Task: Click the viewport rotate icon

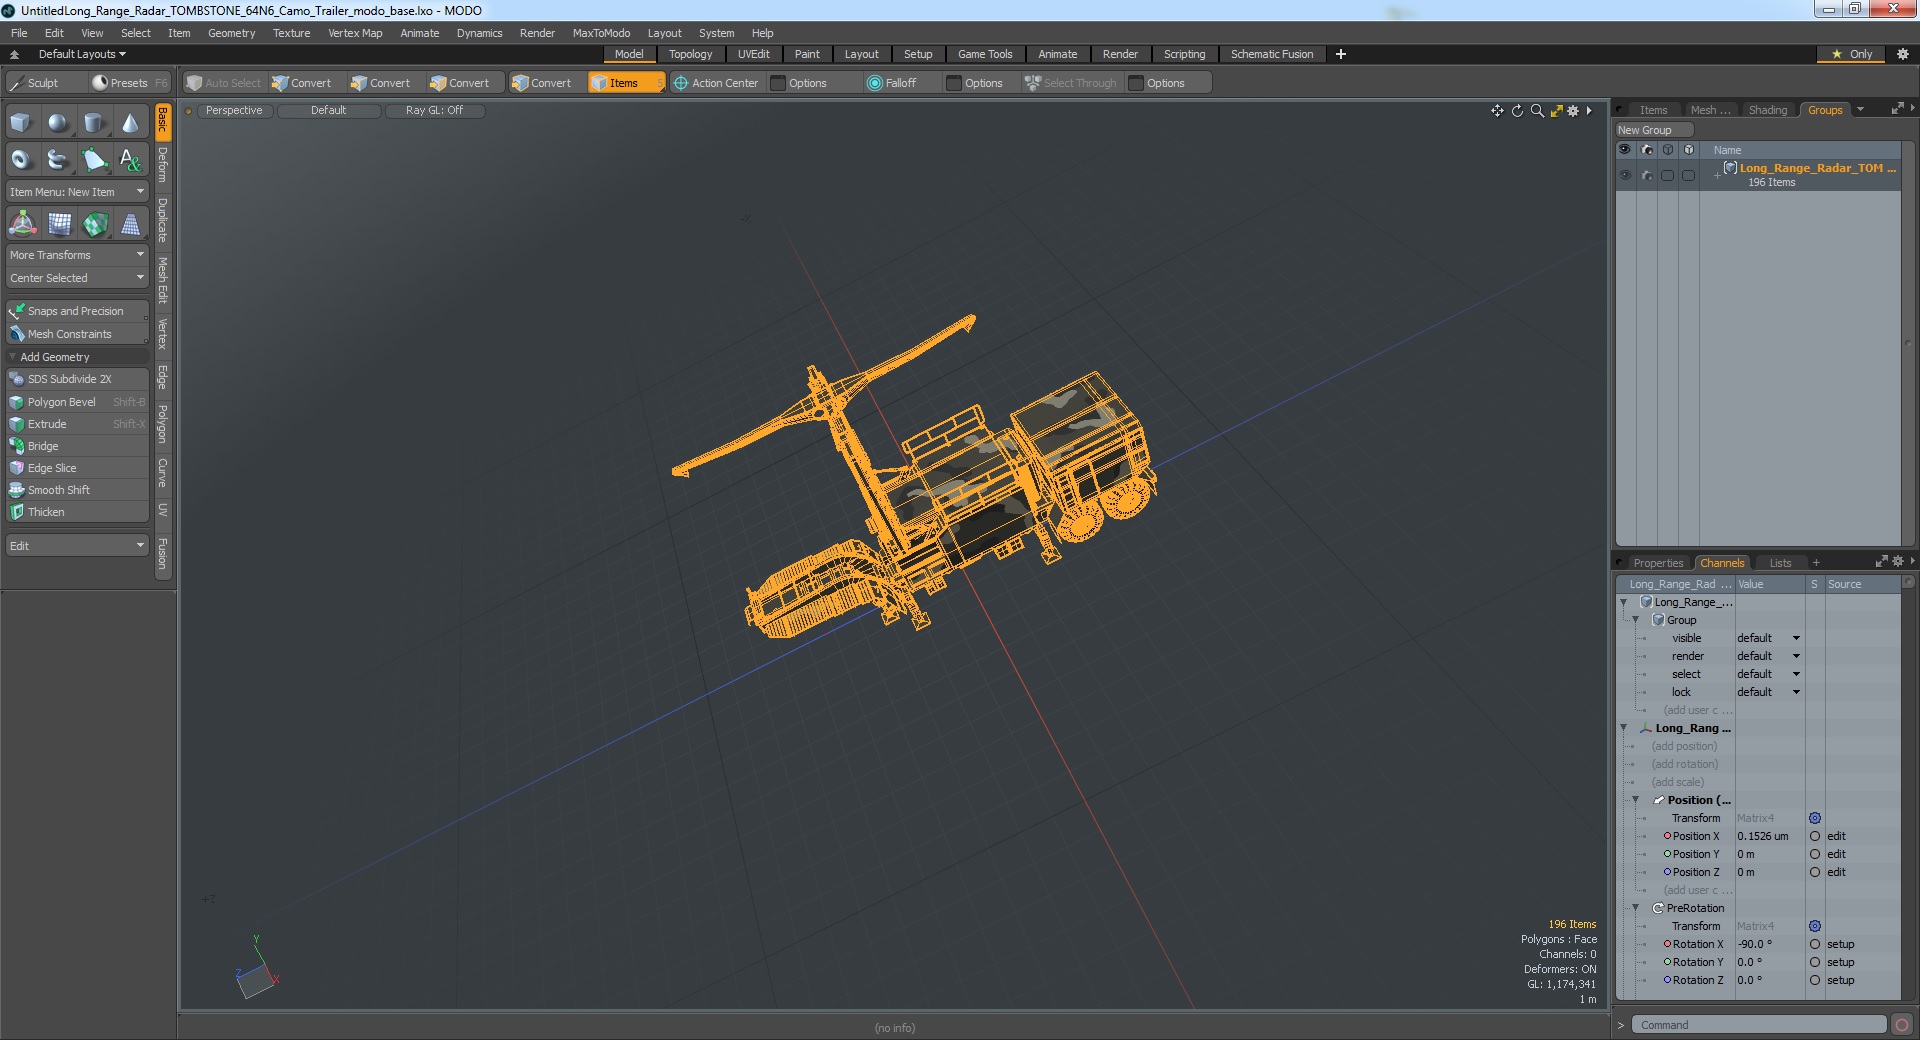Action: coord(1517,111)
